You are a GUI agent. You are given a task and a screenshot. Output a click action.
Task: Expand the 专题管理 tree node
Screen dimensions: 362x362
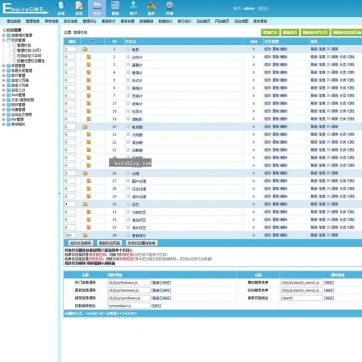4,66
